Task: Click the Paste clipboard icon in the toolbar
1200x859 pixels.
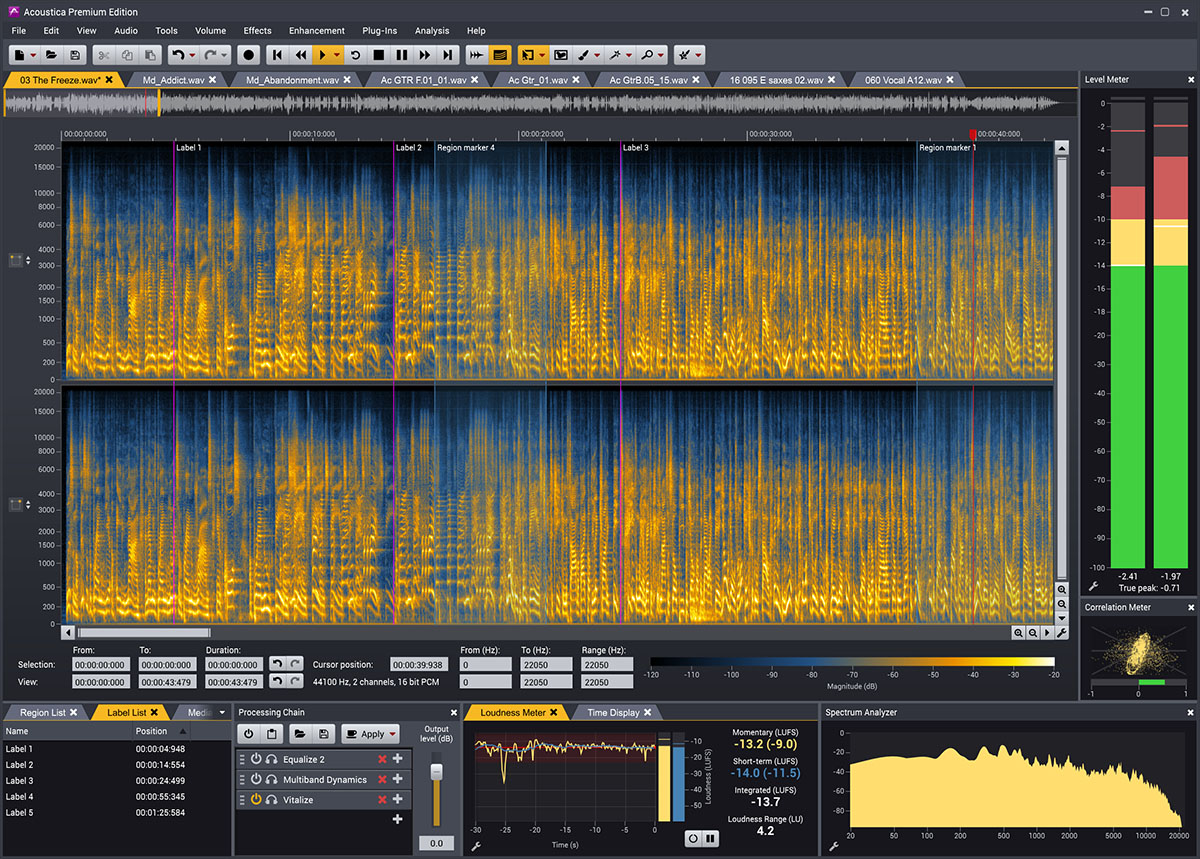Action: coord(151,55)
